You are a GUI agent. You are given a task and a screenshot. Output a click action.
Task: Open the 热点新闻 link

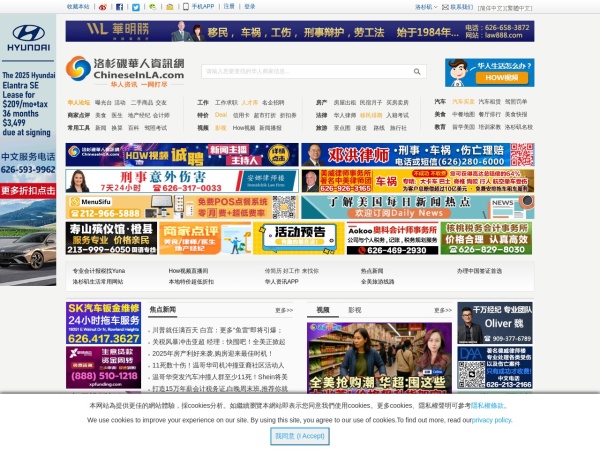point(372,271)
